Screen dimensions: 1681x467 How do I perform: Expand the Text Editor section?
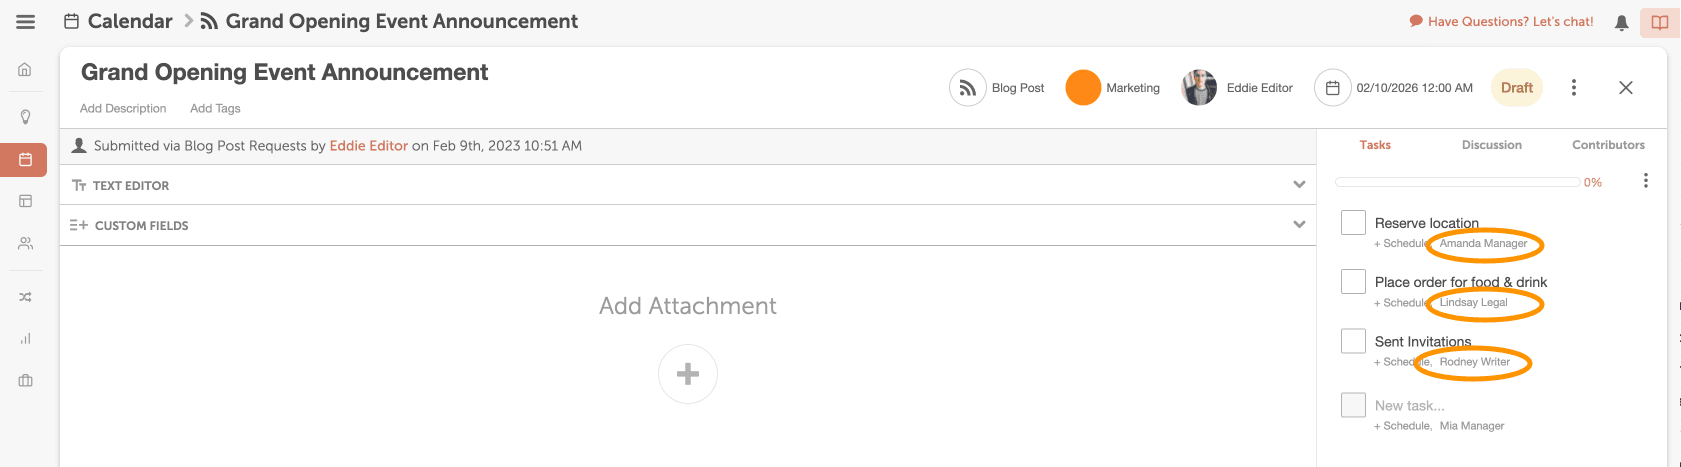(1299, 185)
